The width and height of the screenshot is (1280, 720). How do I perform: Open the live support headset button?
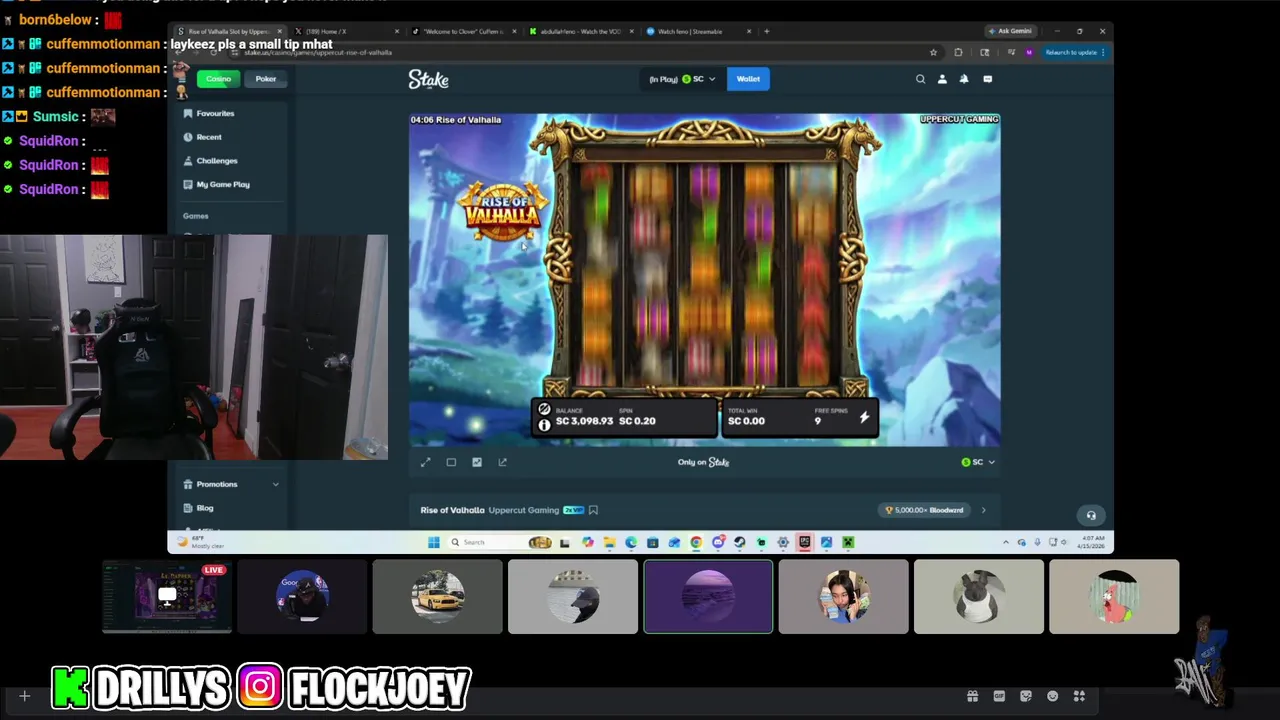click(x=1091, y=516)
